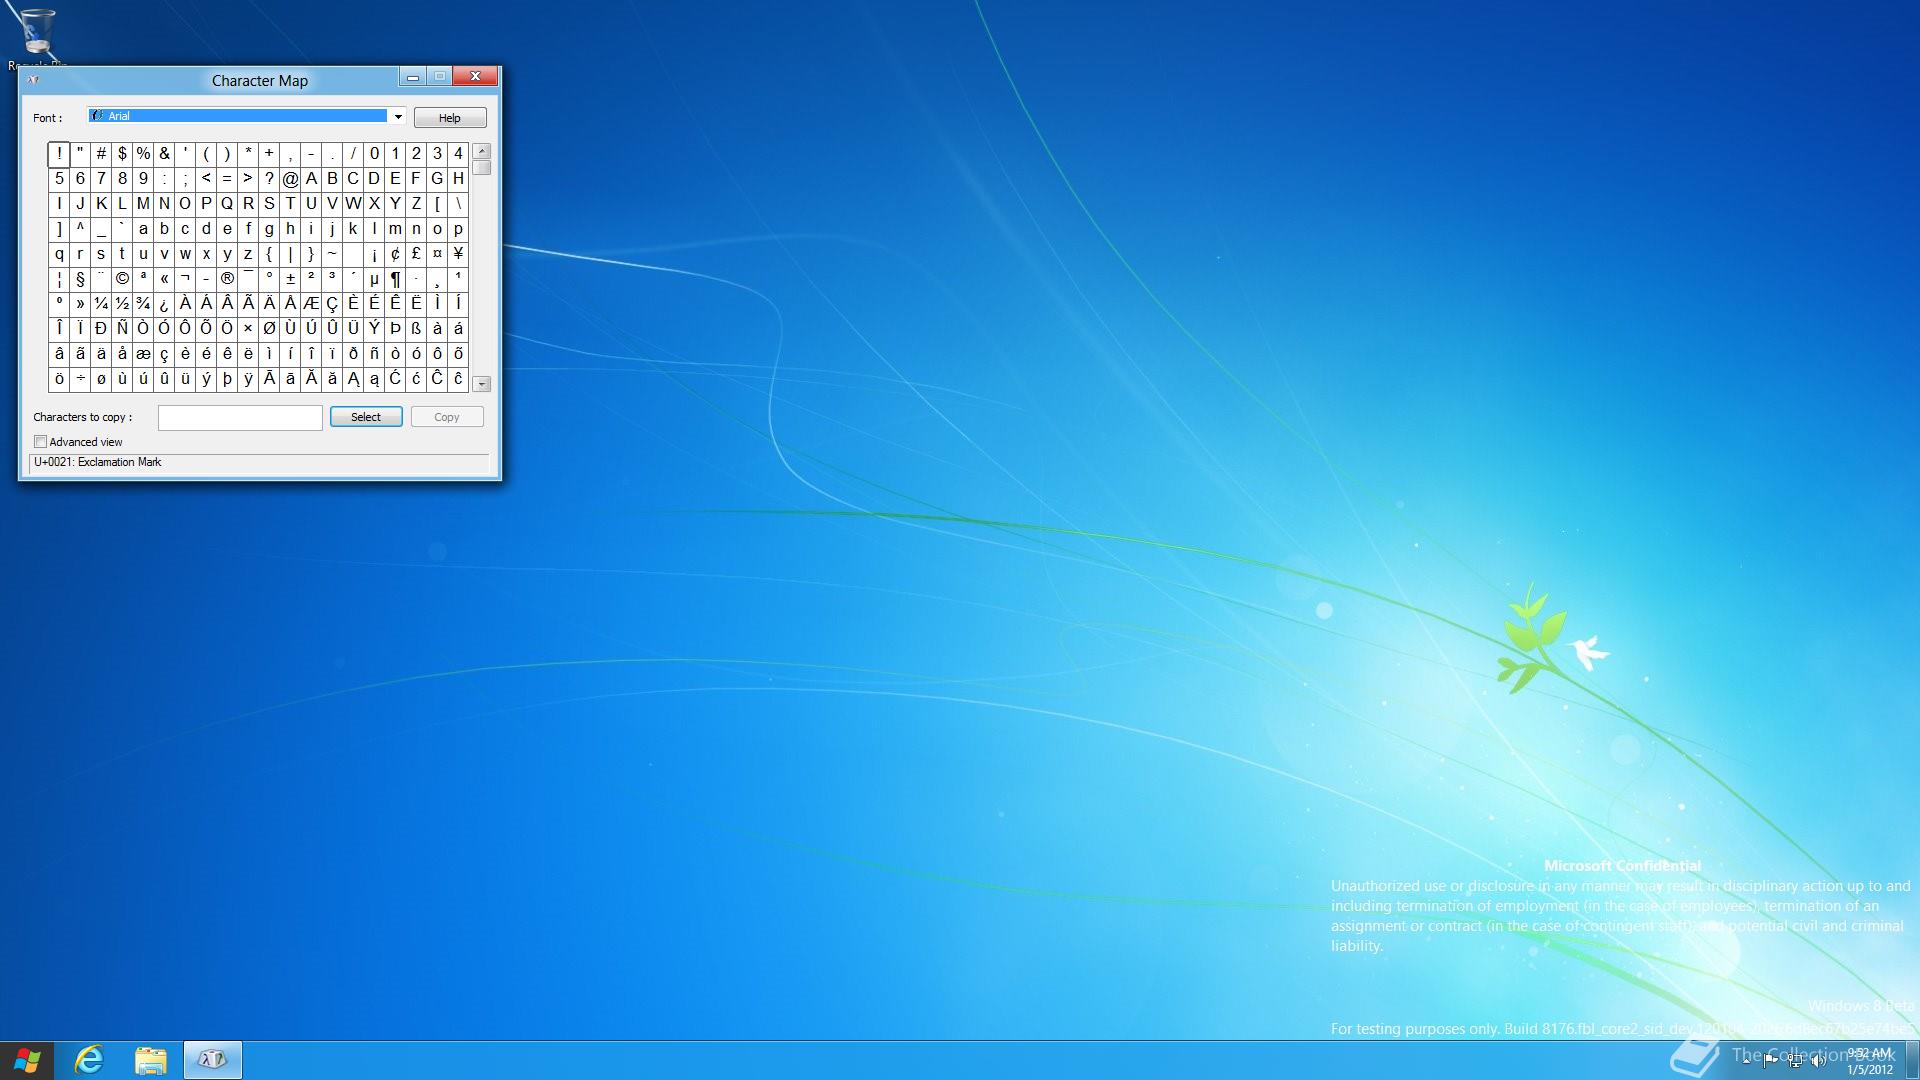Select the ± plus-minus character
The height and width of the screenshot is (1080, 1920).
[290, 279]
